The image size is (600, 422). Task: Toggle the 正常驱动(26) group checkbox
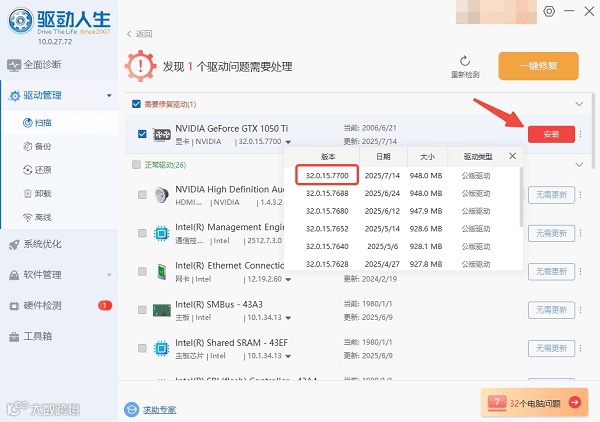click(x=136, y=165)
